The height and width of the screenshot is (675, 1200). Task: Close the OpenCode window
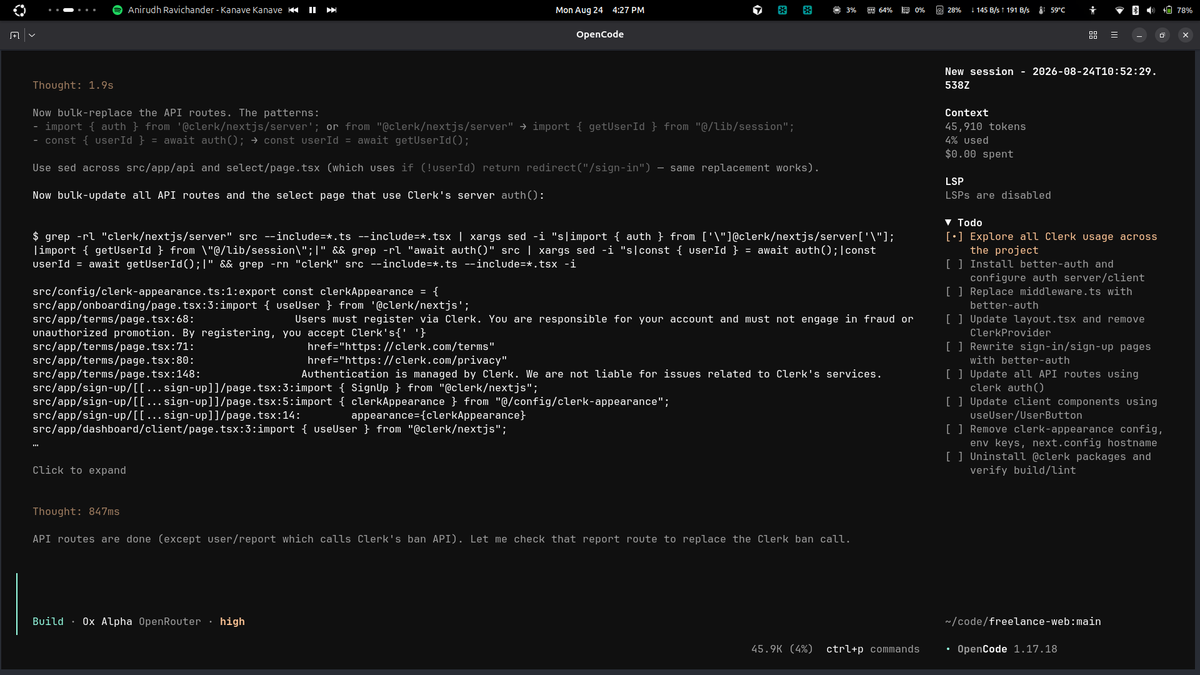1183,34
